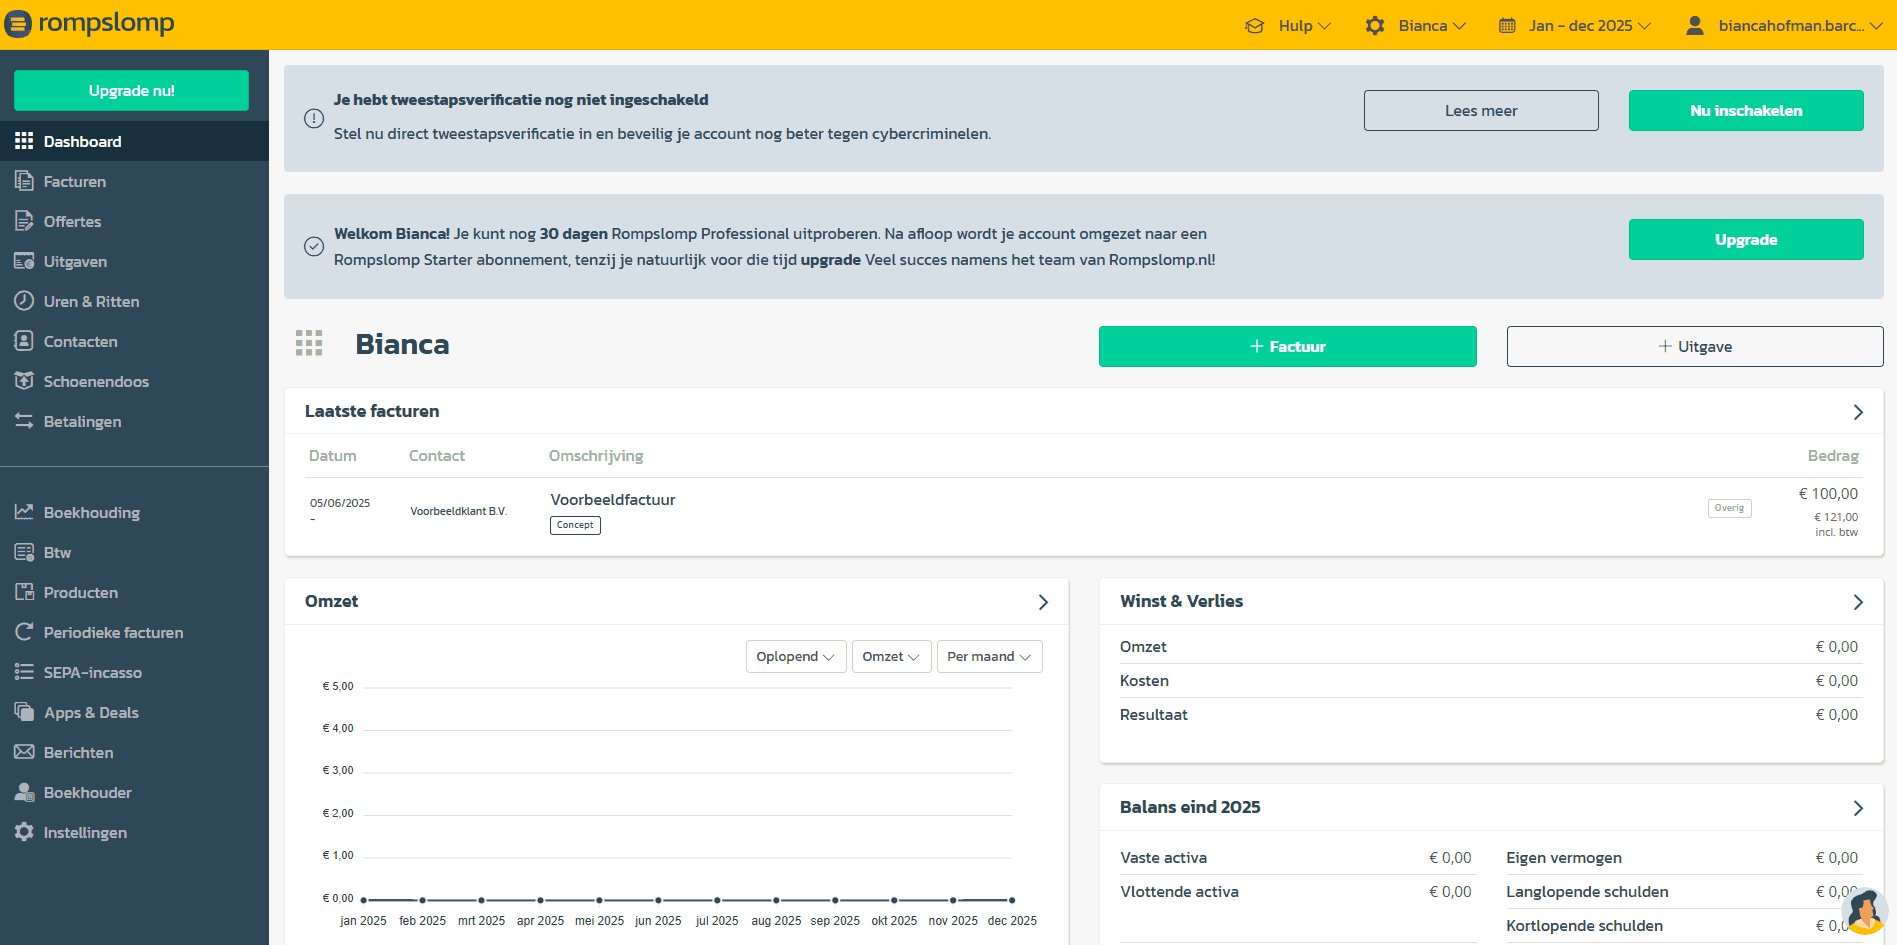Expand Balans eind 2025 with chevron
Viewport: 1897px width, 945px height.
tap(1858, 808)
